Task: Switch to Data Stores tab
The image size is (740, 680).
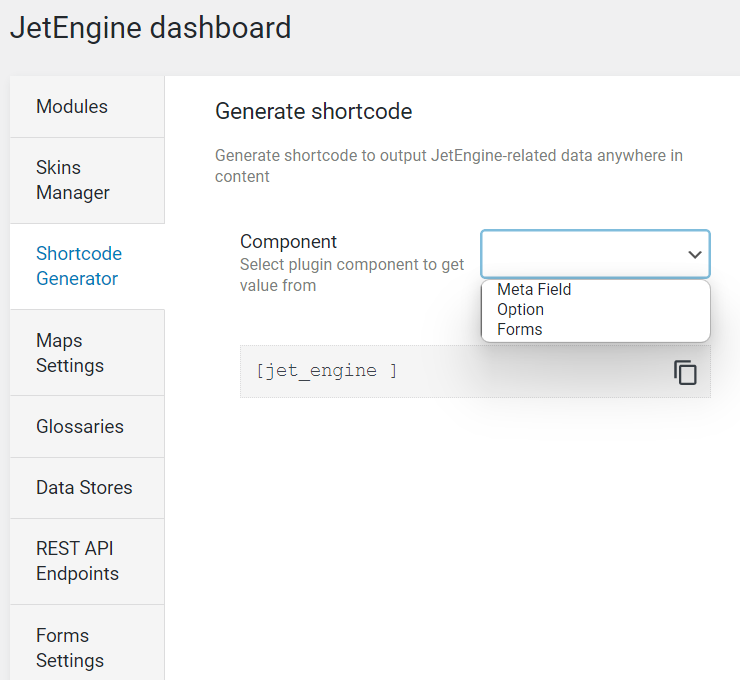Action: pyautogui.click(x=87, y=487)
